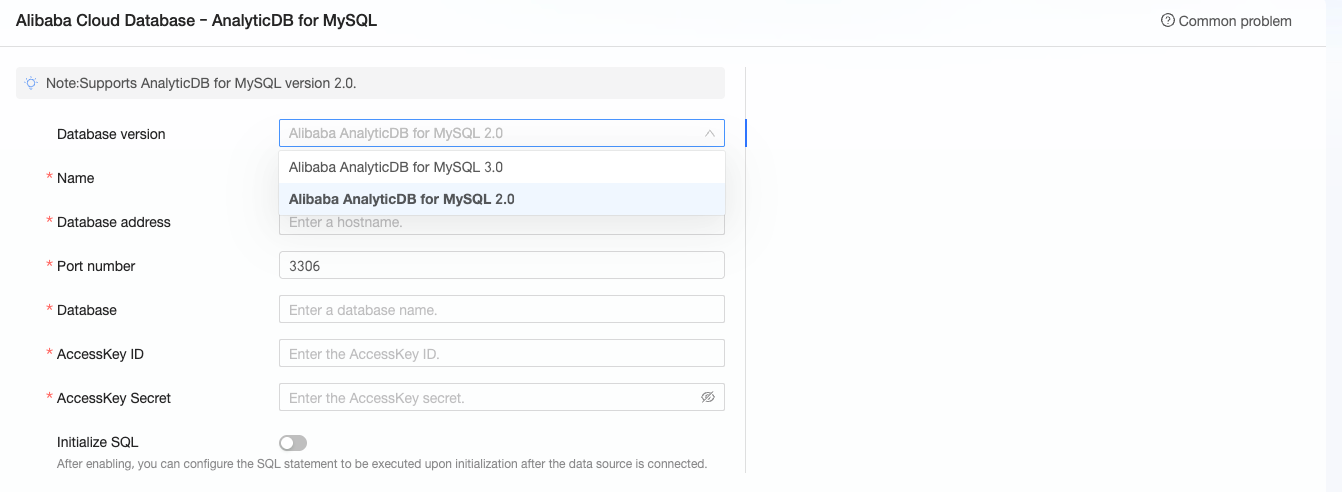Select Alibaba AnalyticDB for MySQL 2.0 option
The image size is (1342, 492).
[x=502, y=199]
